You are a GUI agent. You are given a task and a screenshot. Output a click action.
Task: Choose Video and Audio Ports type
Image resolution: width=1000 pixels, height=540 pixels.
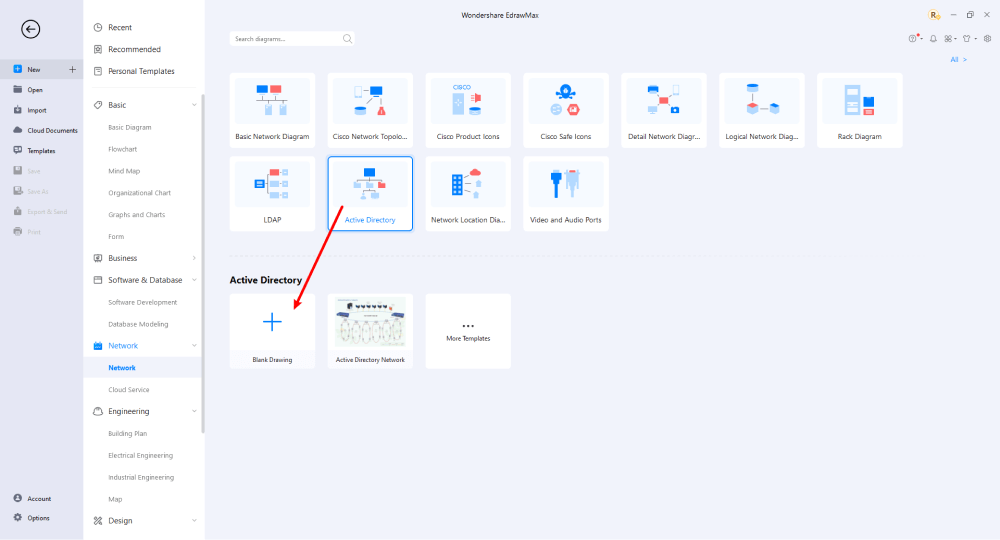pos(566,194)
